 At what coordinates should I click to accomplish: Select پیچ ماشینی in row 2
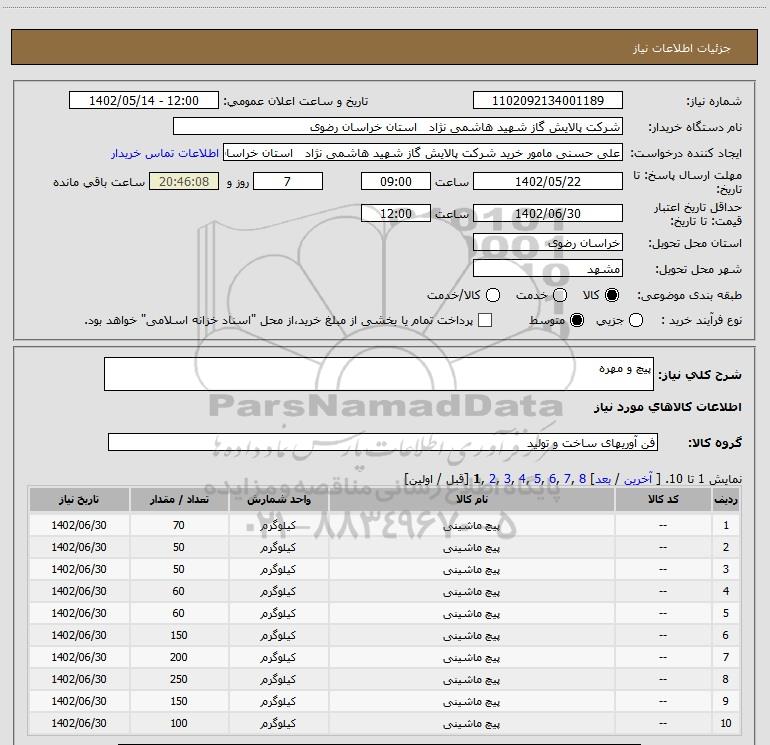(x=471, y=548)
